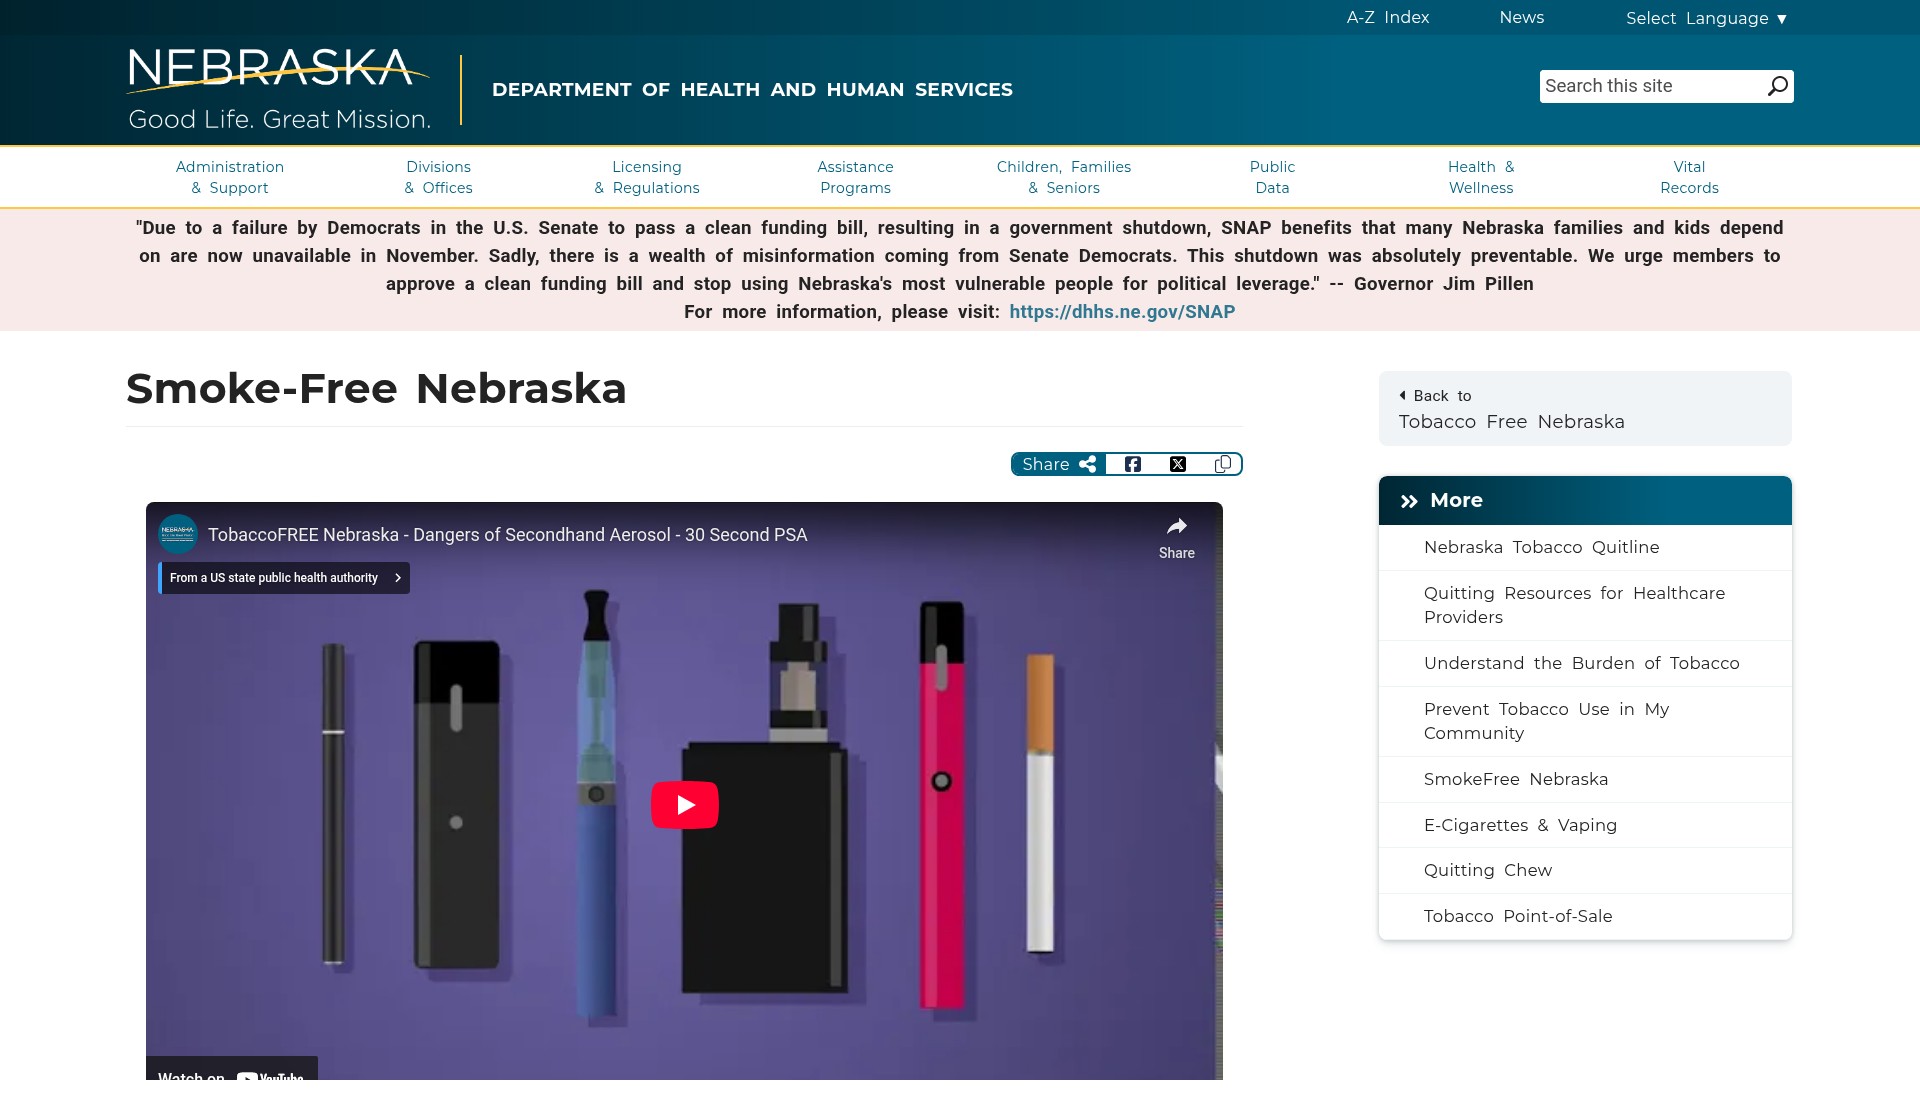Play the YouTube video
This screenshot has height=1108, width=1920.
pyautogui.click(x=685, y=805)
